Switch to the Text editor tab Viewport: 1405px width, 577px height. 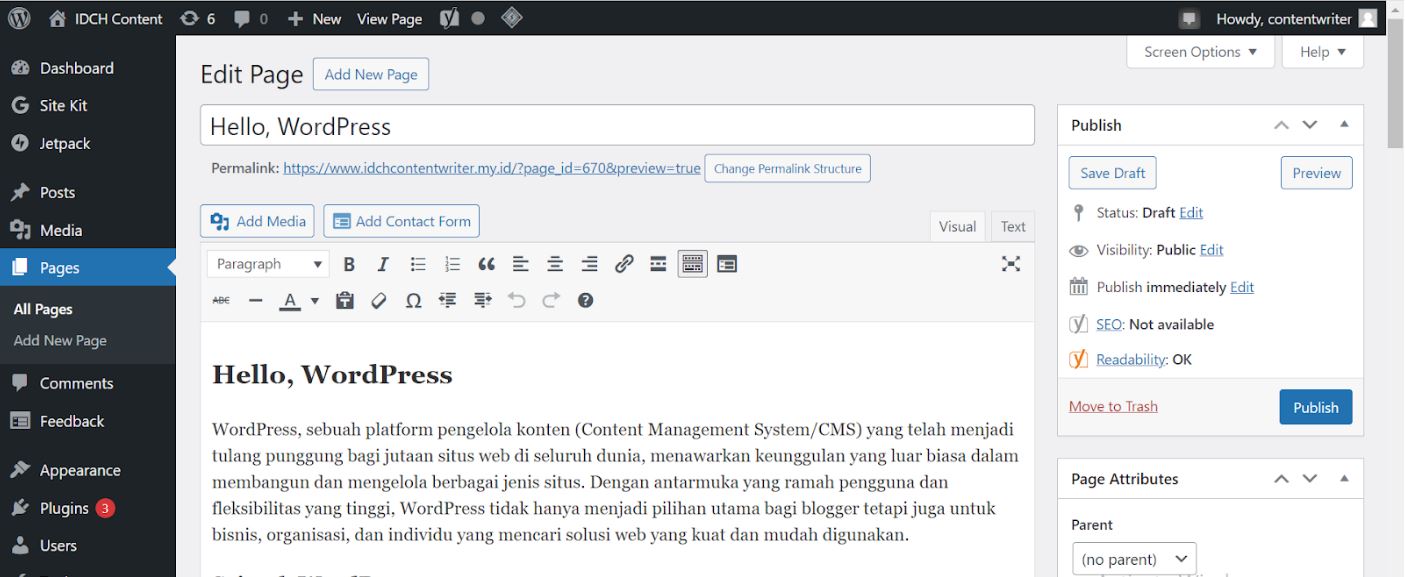(1013, 226)
